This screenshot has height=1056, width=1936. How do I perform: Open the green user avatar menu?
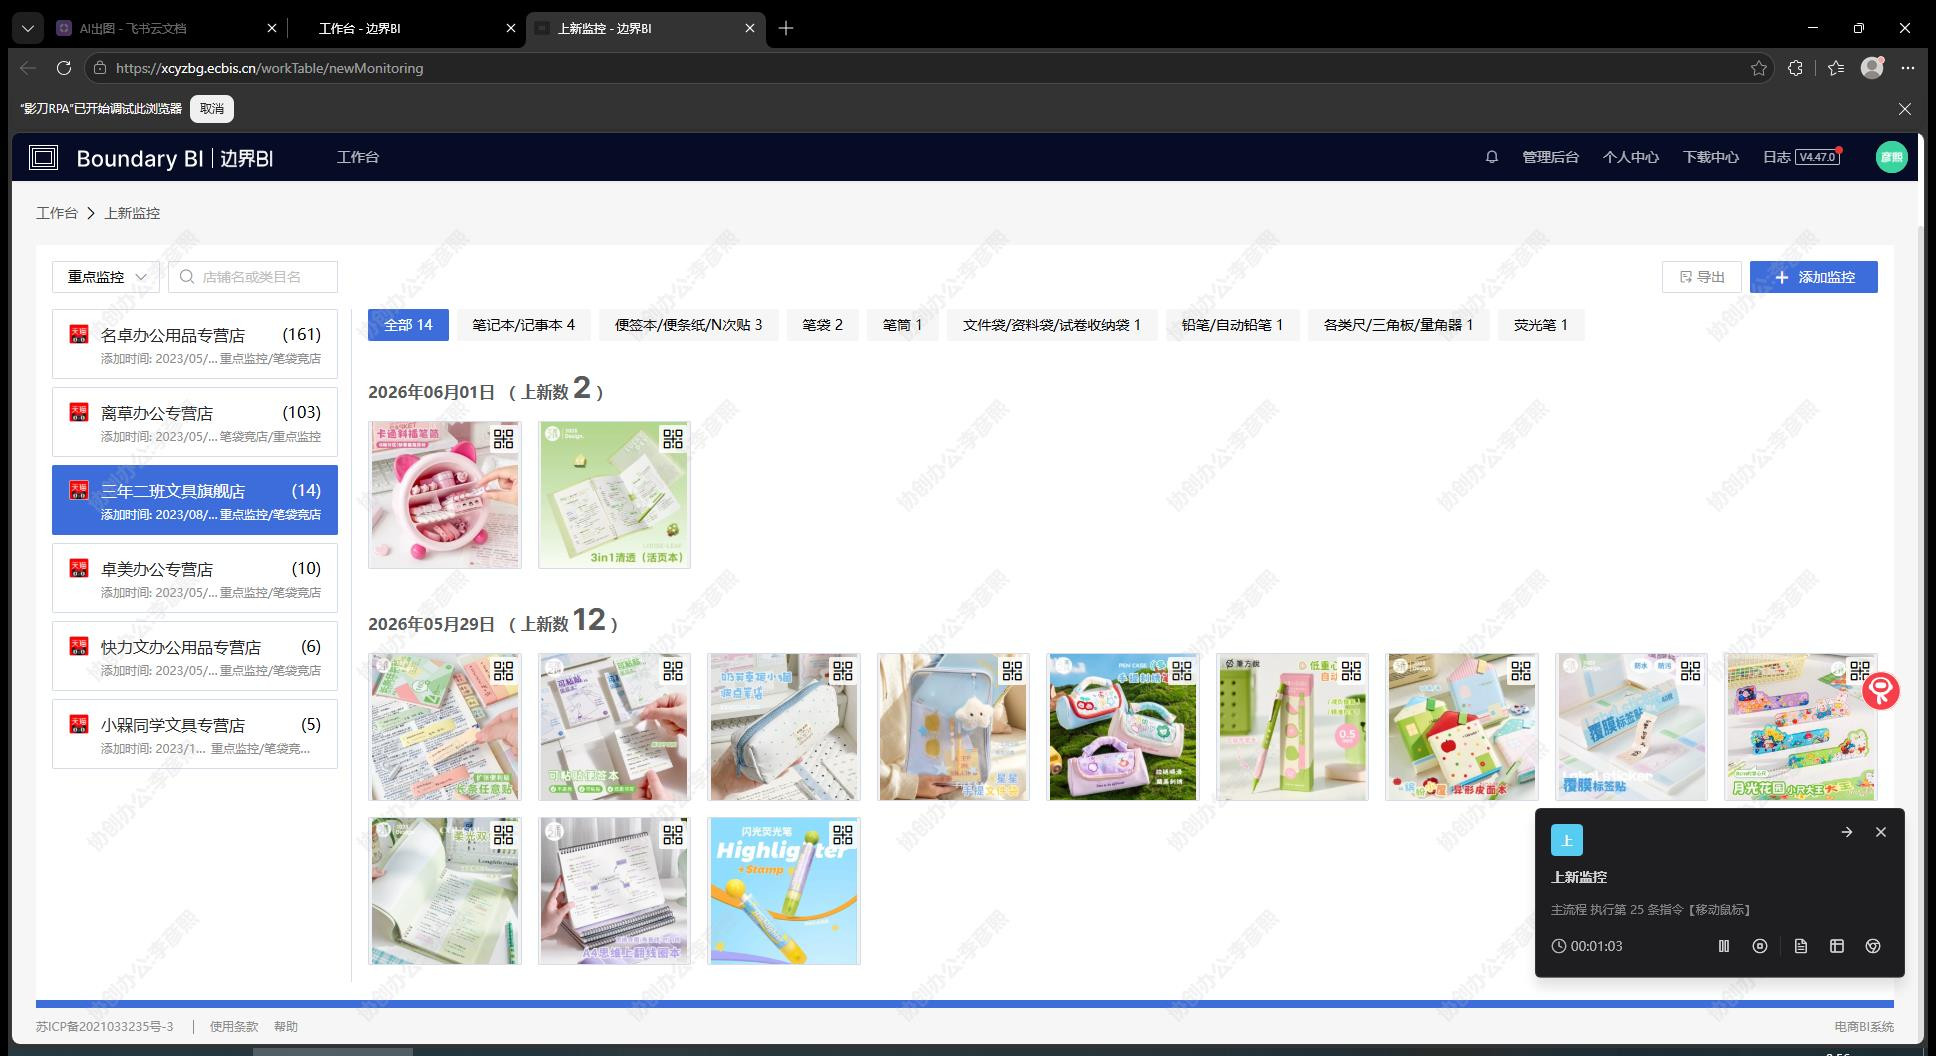click(x=1891, y=157)
